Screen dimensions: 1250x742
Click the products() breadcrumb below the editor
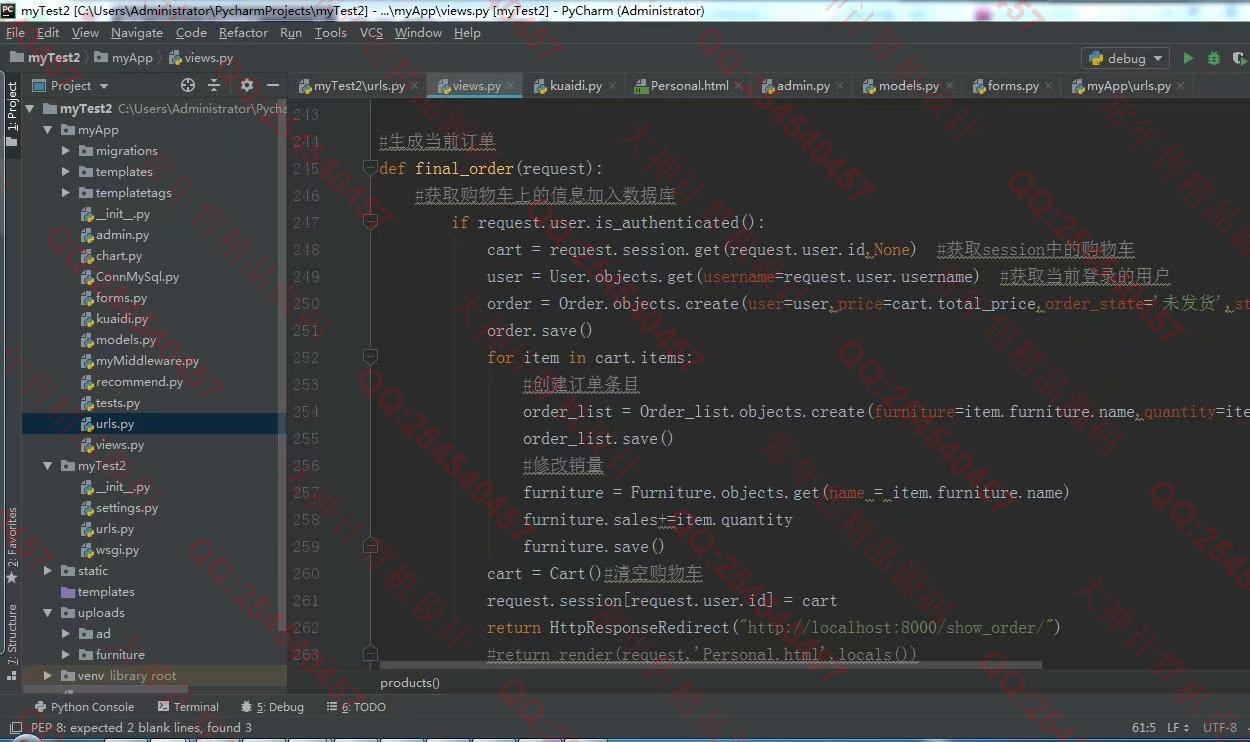(x=409, y=683)
